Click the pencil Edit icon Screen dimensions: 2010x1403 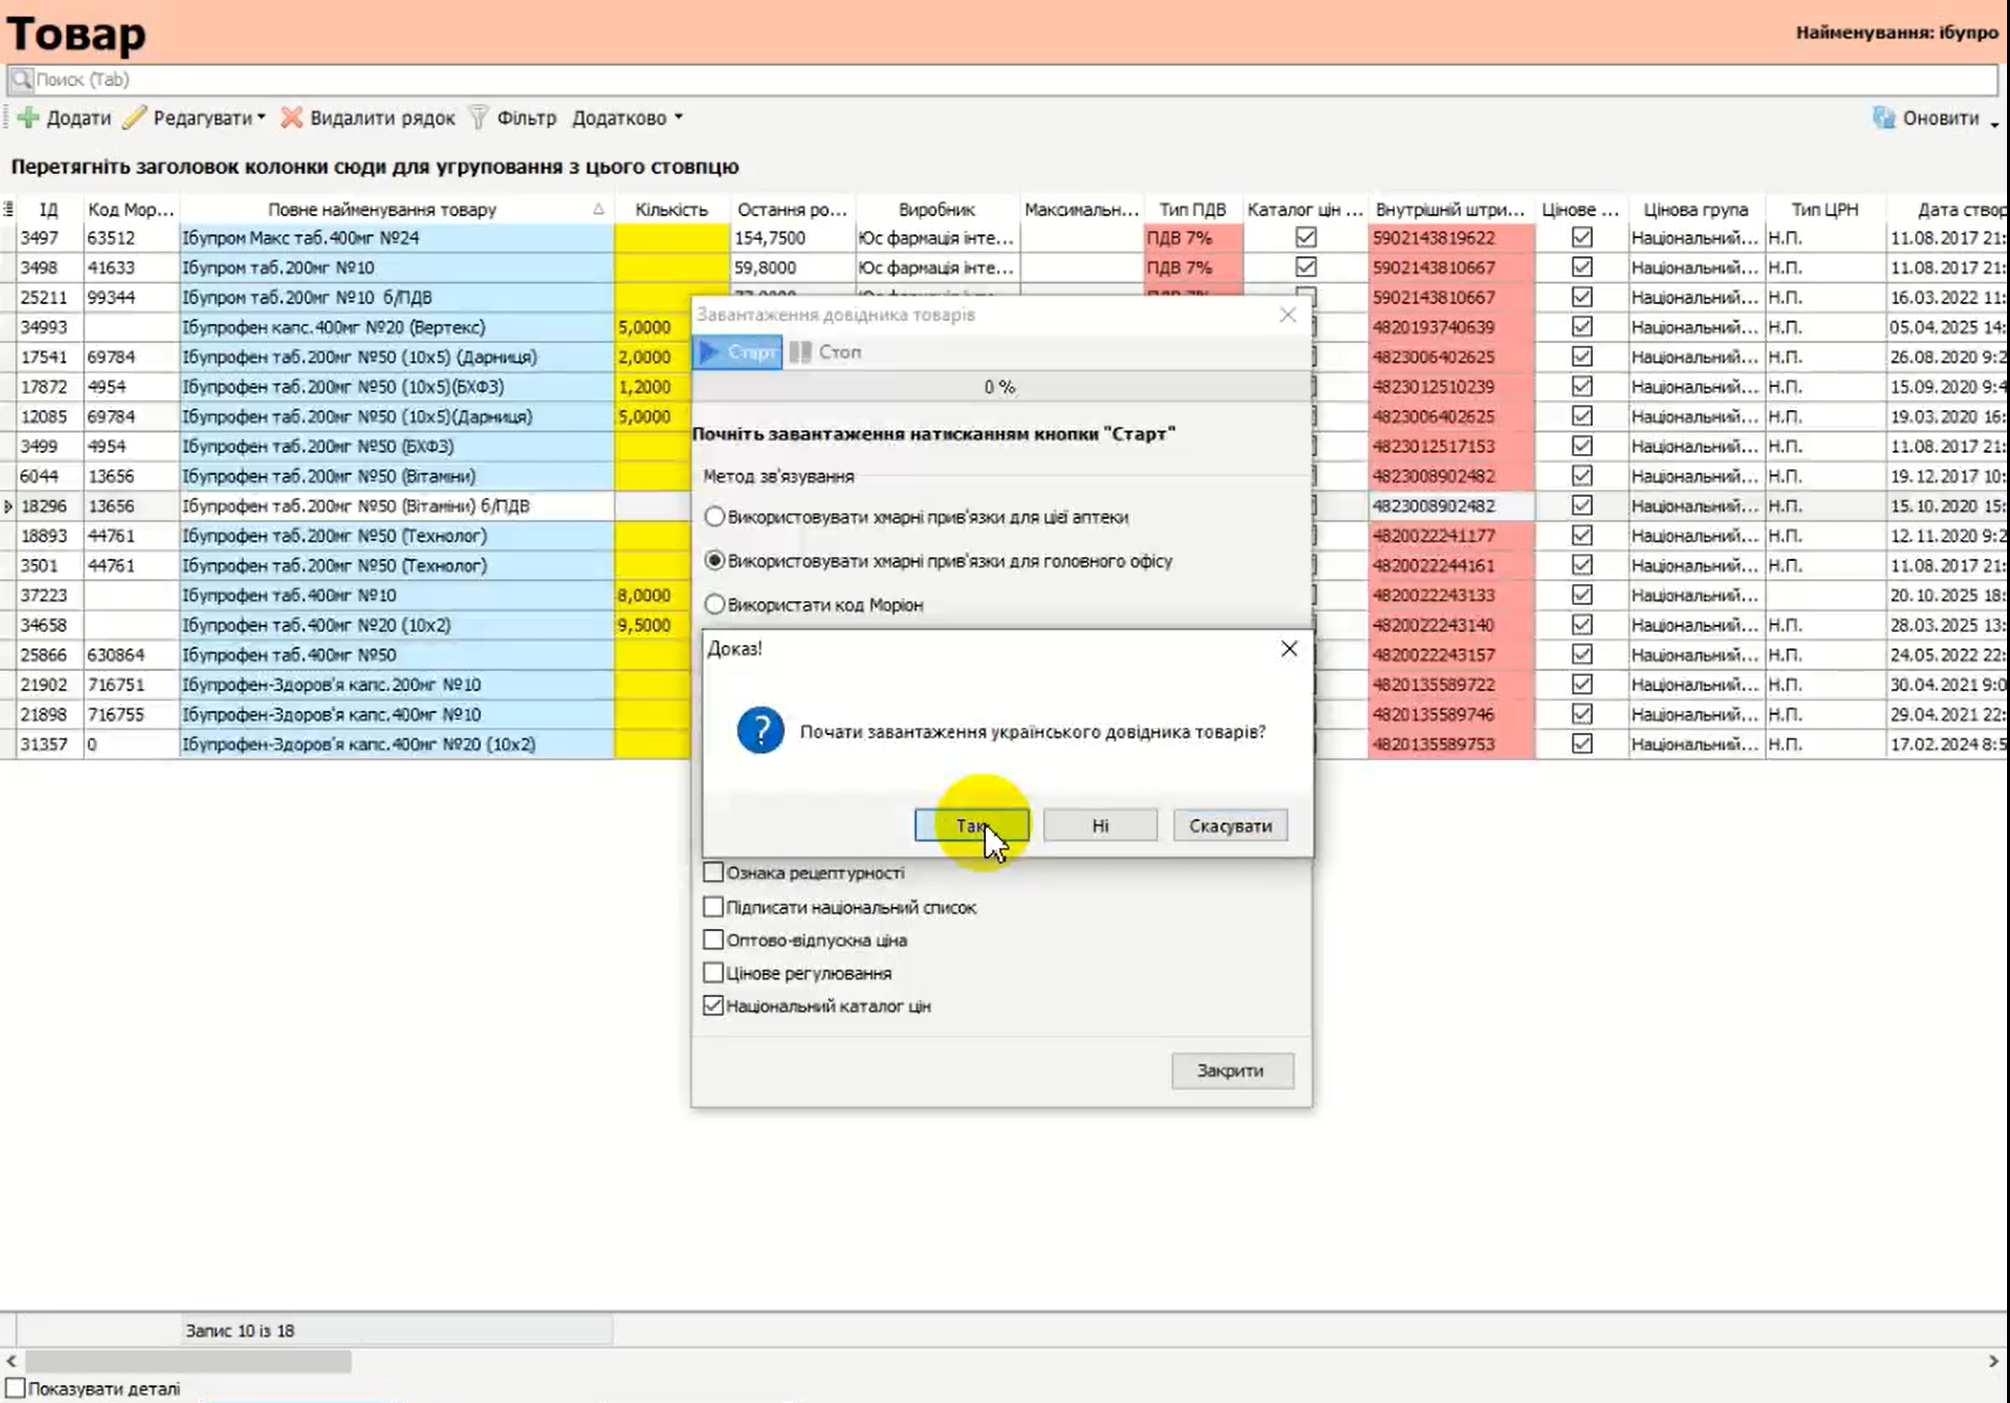click(x=135, y=118)
